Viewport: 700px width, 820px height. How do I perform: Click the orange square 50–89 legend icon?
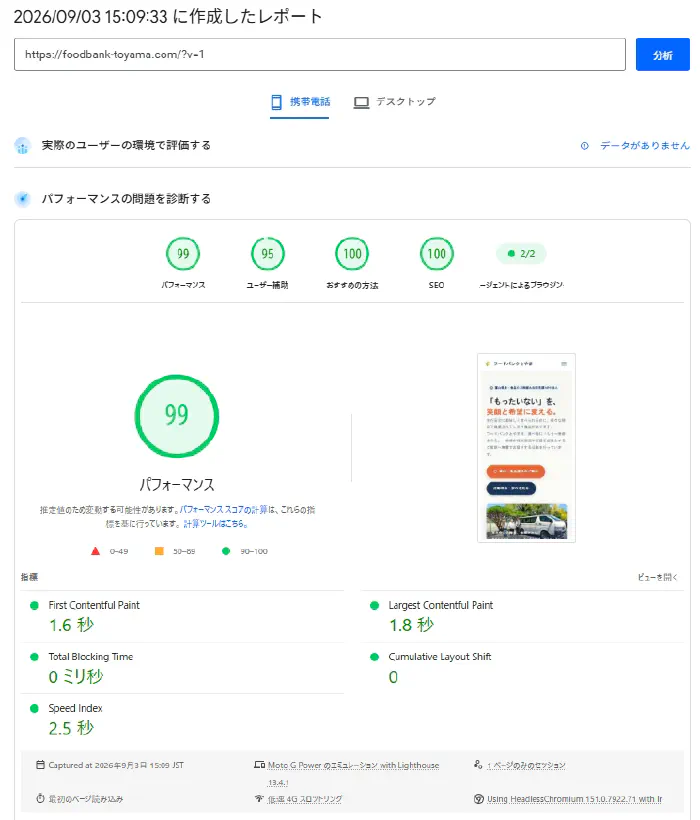coord(159,551)
